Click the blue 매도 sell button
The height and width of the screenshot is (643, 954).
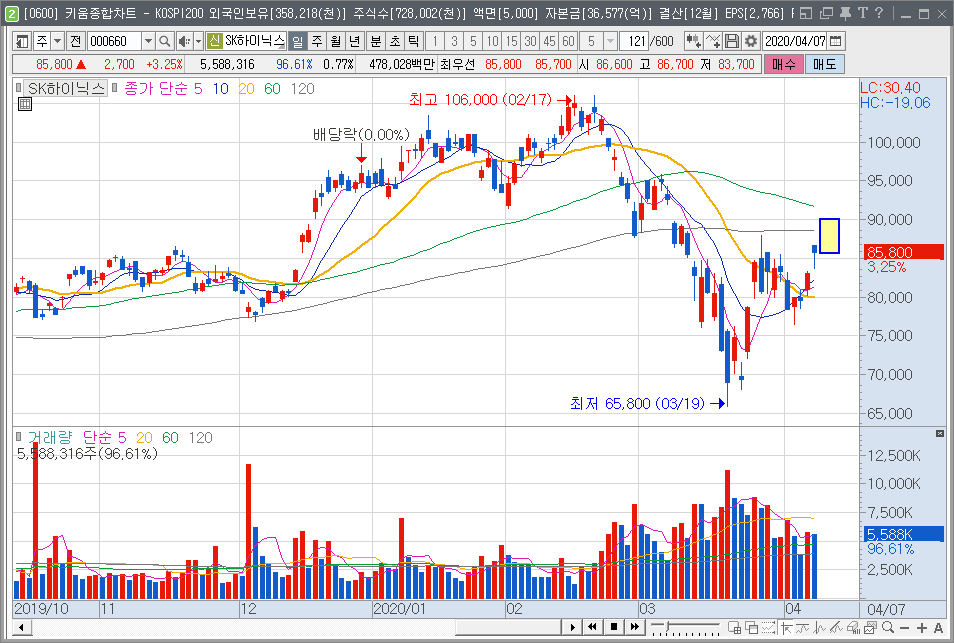(824, 64)
